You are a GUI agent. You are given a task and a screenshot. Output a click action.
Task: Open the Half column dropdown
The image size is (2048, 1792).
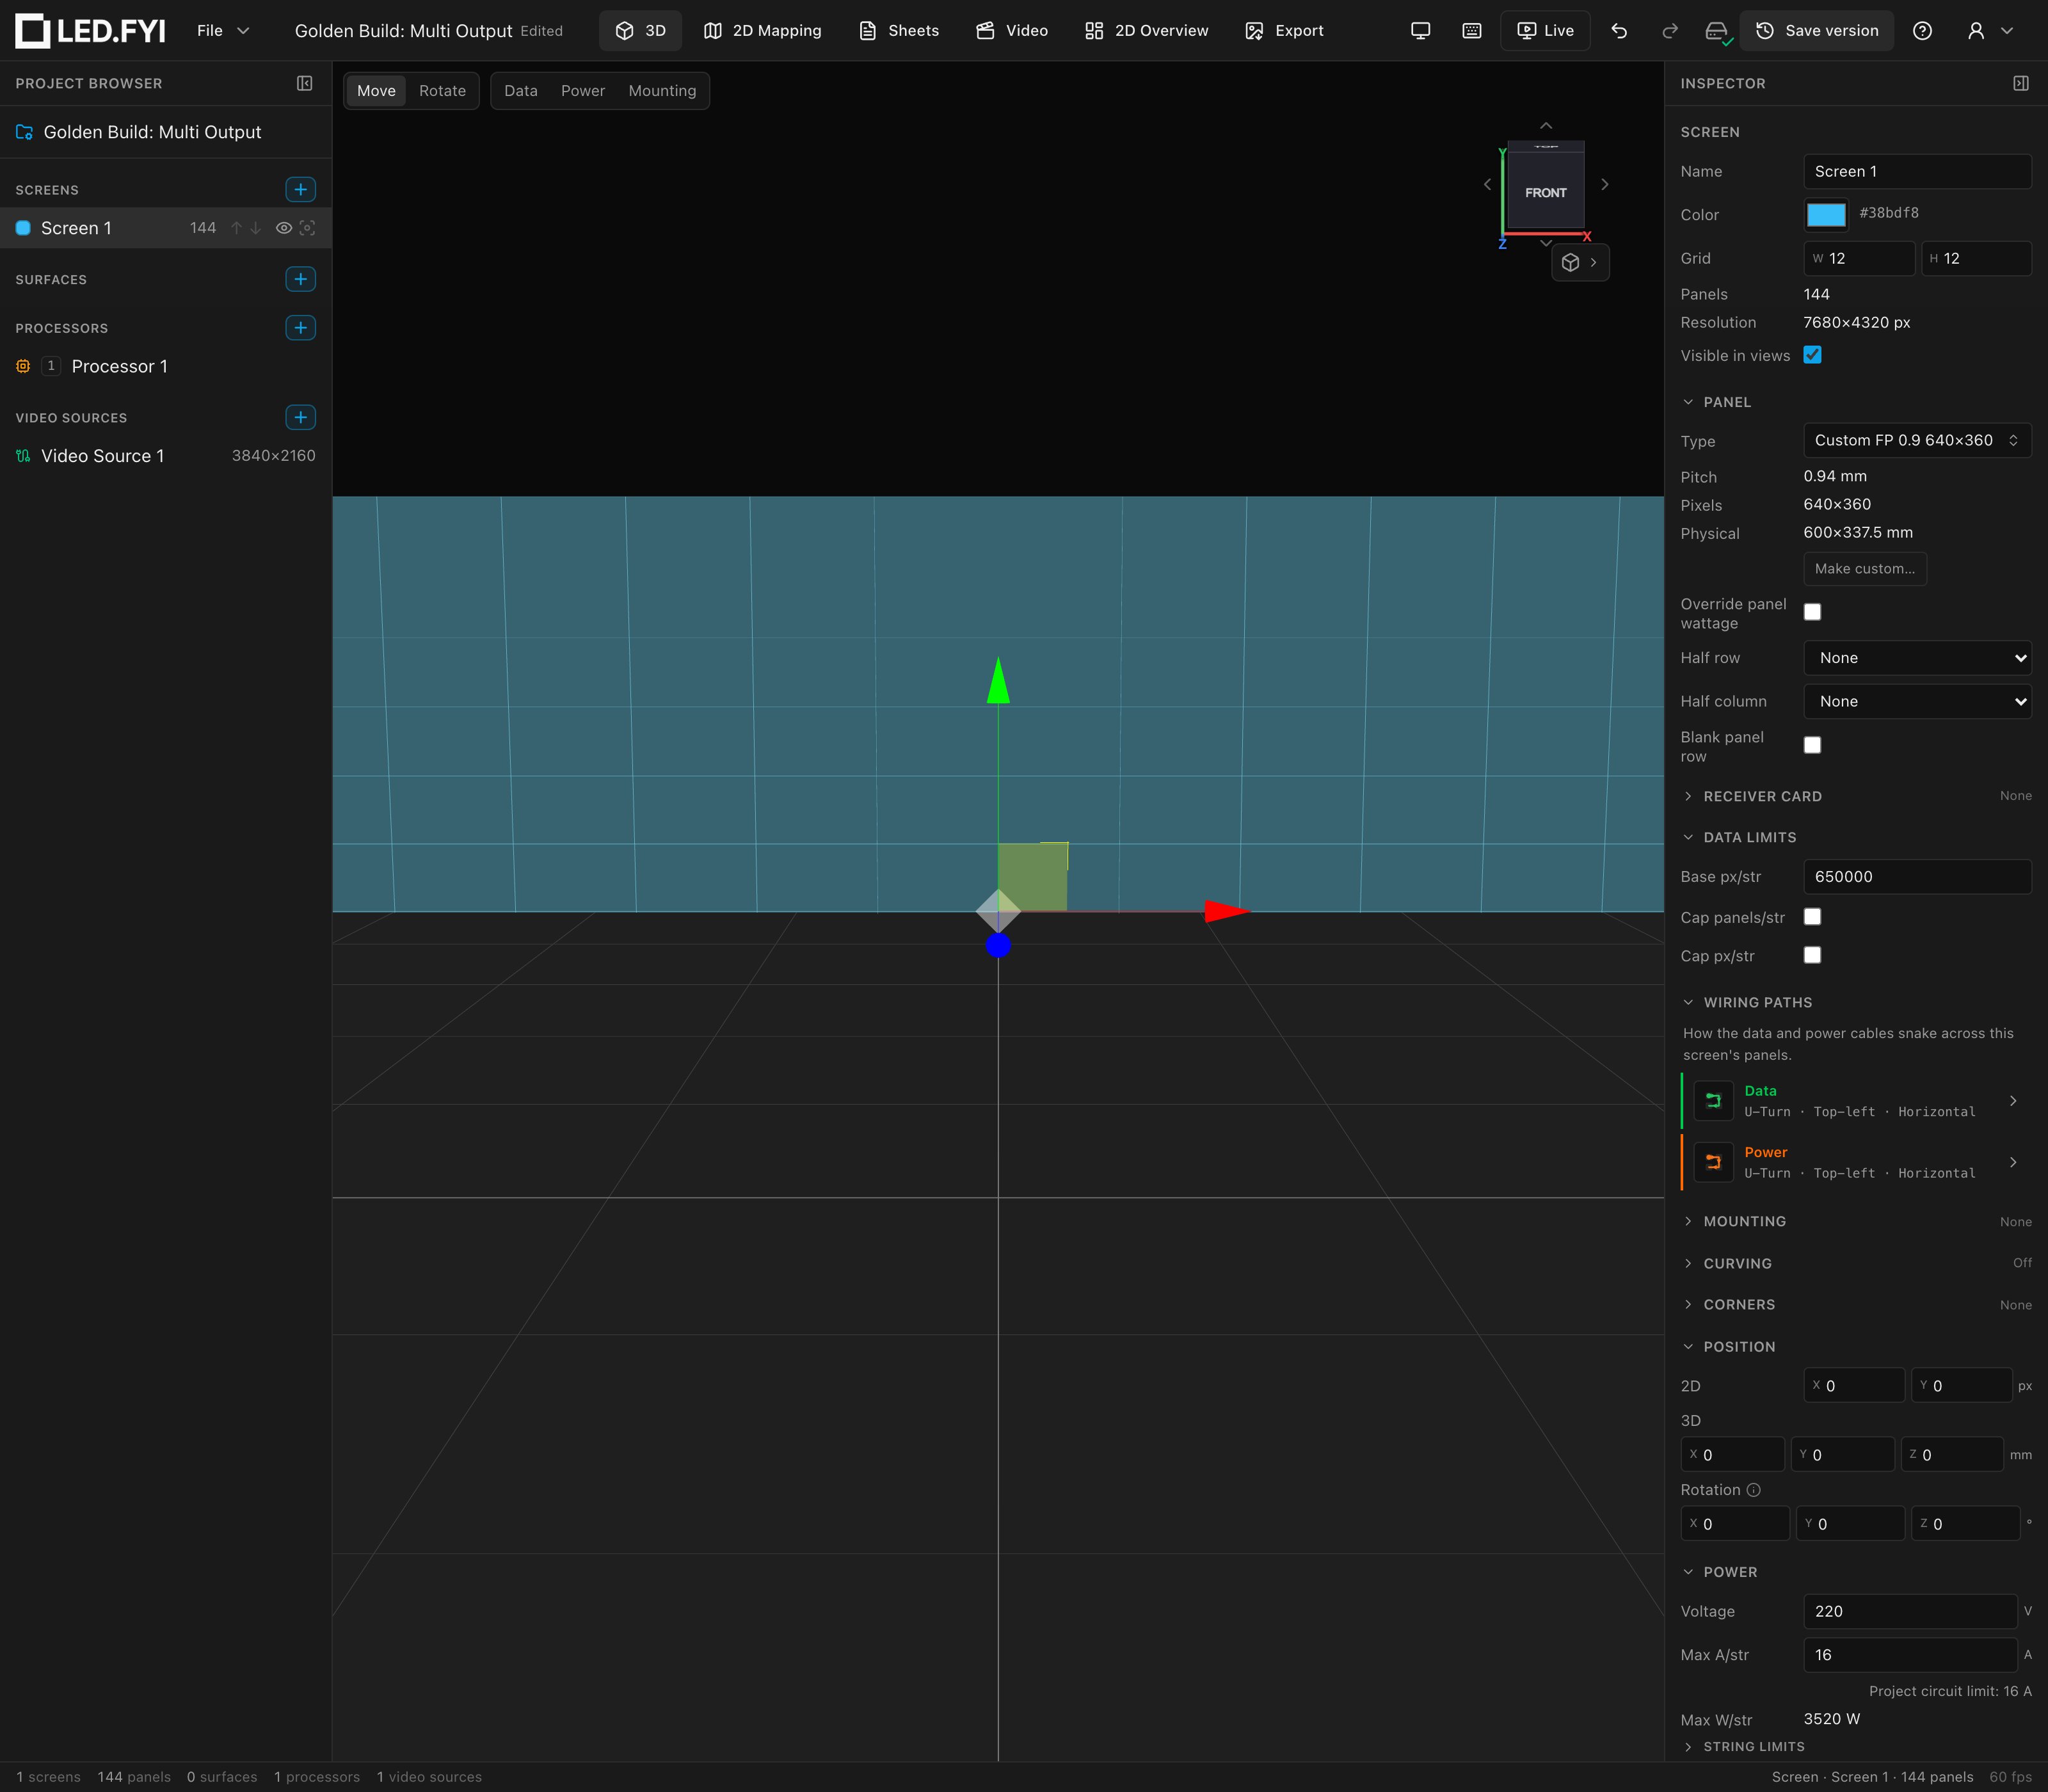coord(1917,701)
